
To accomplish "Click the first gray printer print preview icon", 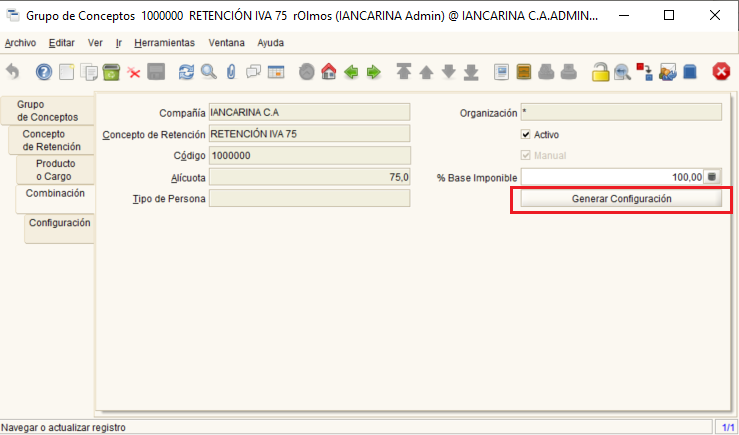I will click(x=546, y=72).
